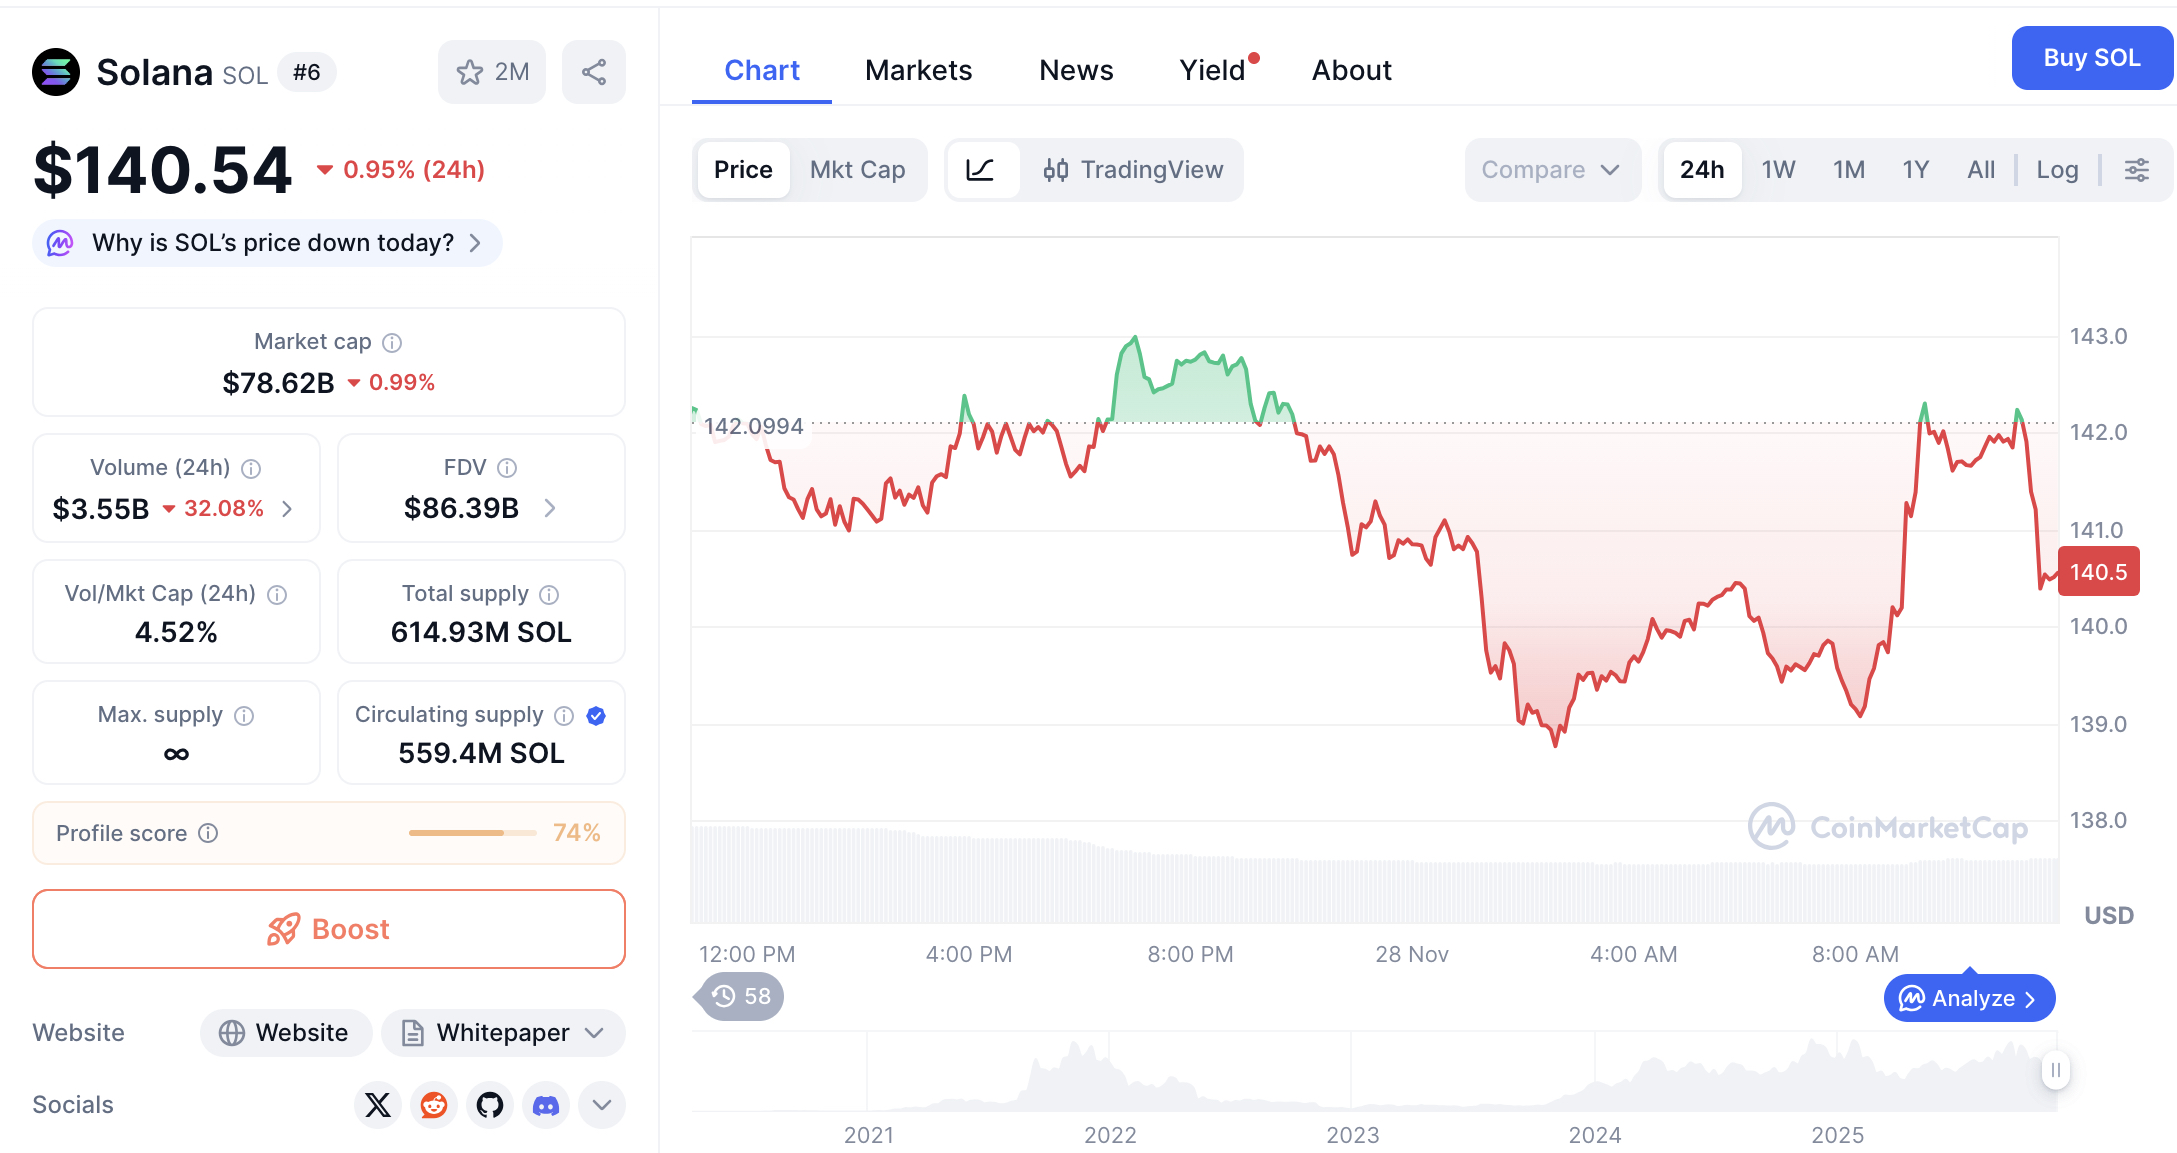Click the Buy SOL button
Image resolution: width=2177 pixels, height=1153 pixels.
(x=2092, y=58)
